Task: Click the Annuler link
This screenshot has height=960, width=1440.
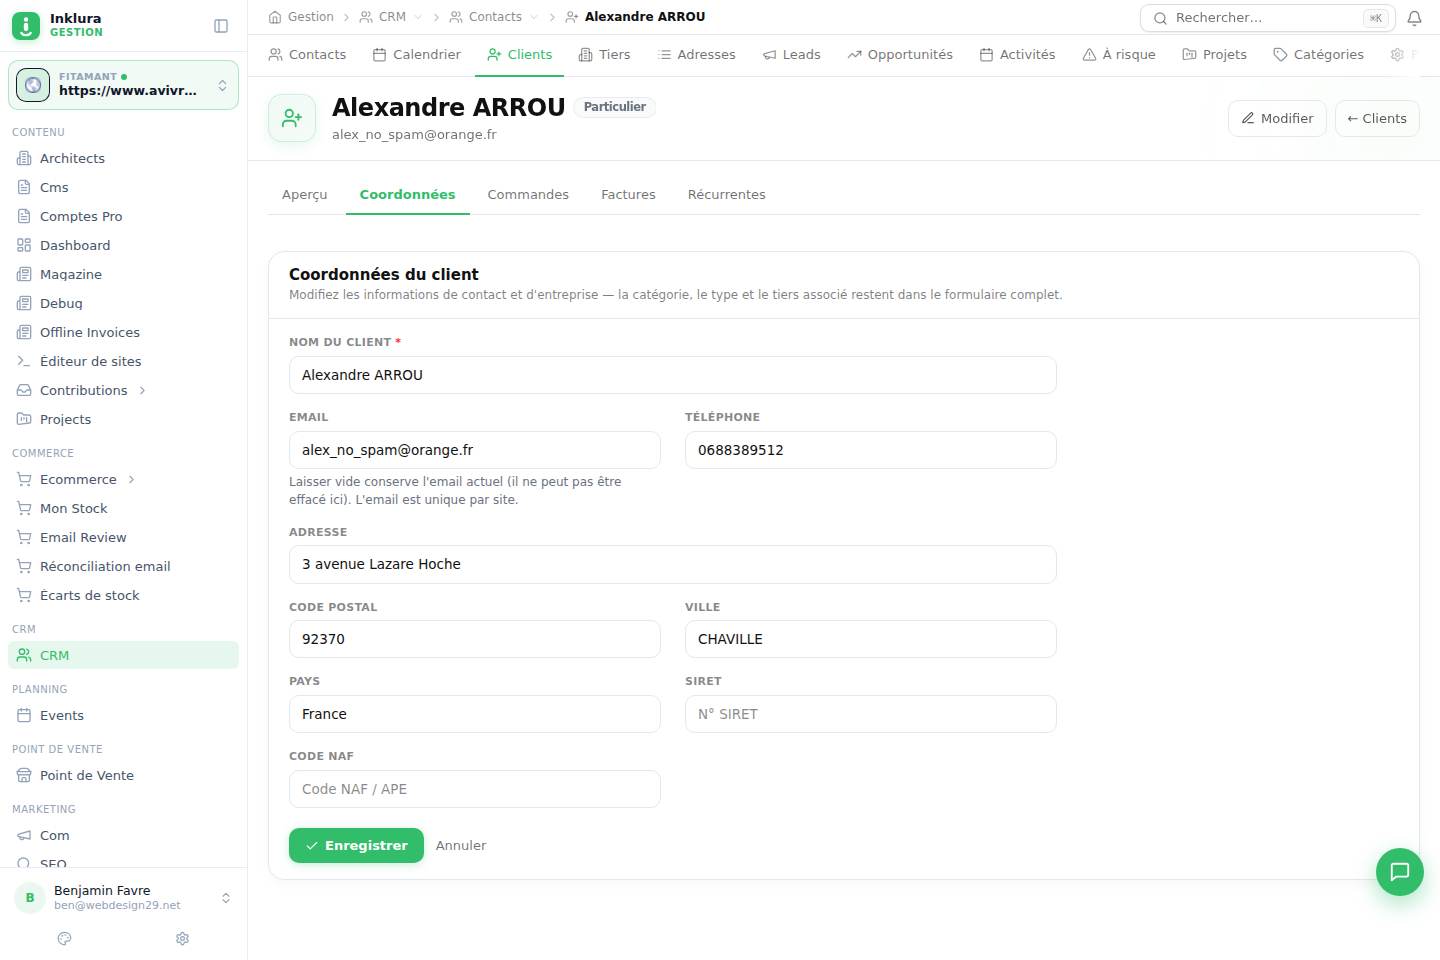Action: click(x=461, y=846)
